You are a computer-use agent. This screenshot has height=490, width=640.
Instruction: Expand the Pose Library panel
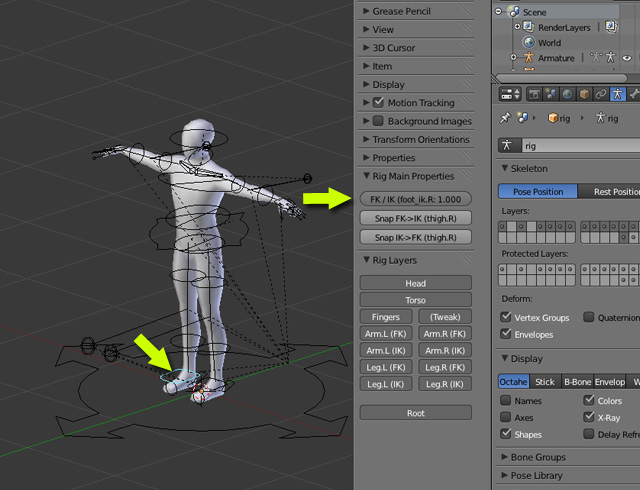[569, 475]
